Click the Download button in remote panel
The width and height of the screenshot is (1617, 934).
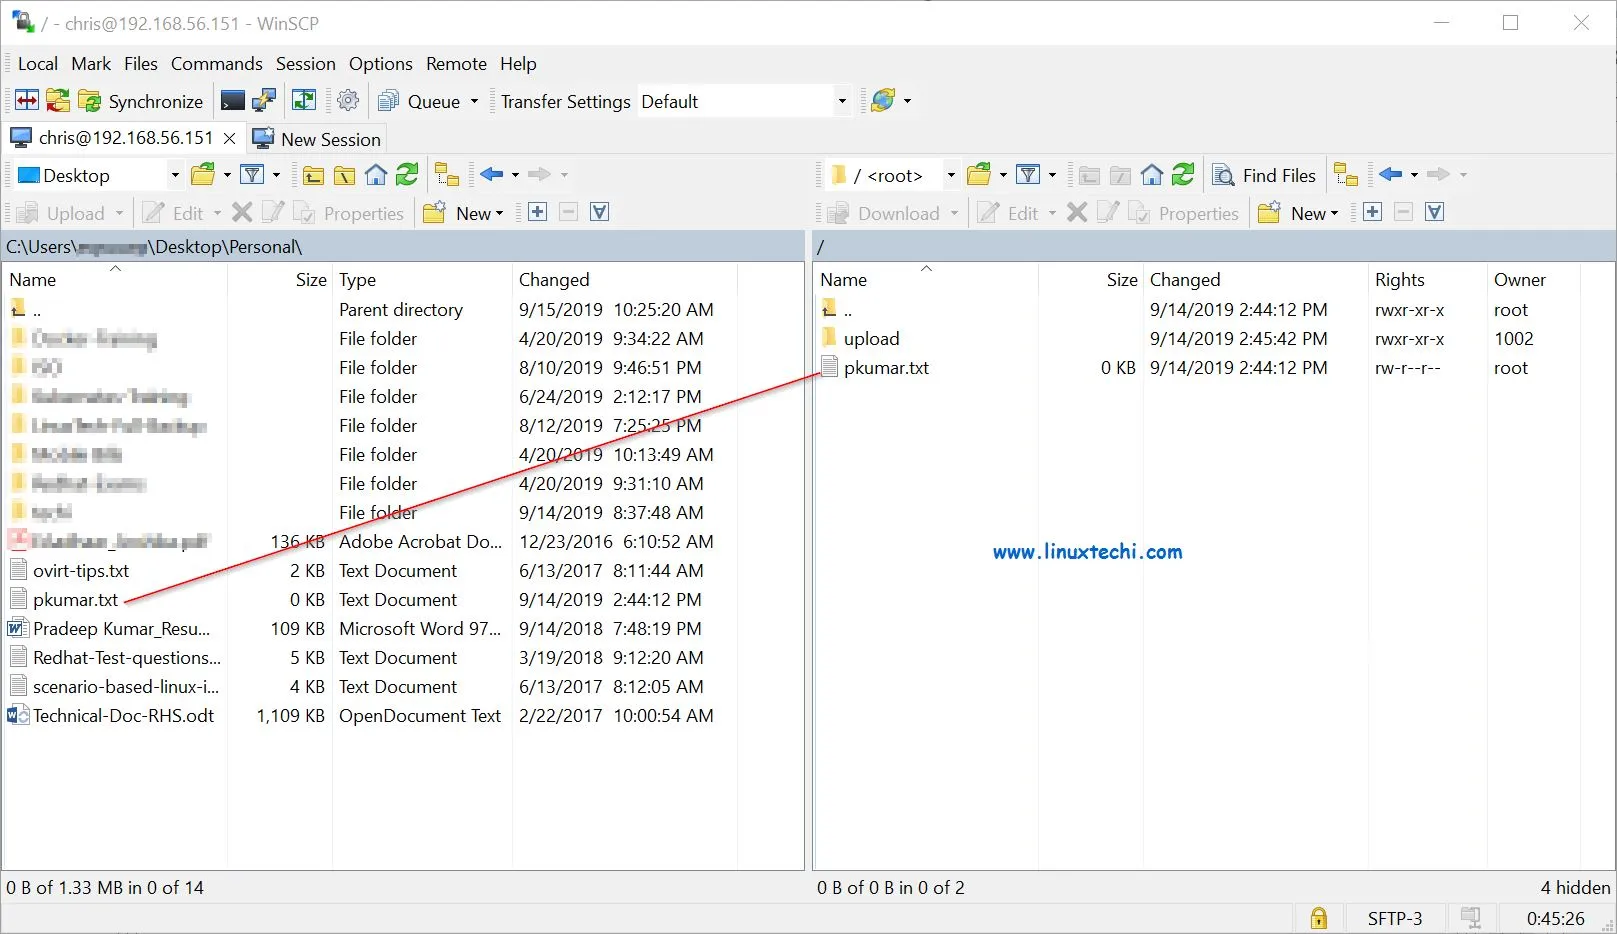pyautogui.click(x=886, y=213)
